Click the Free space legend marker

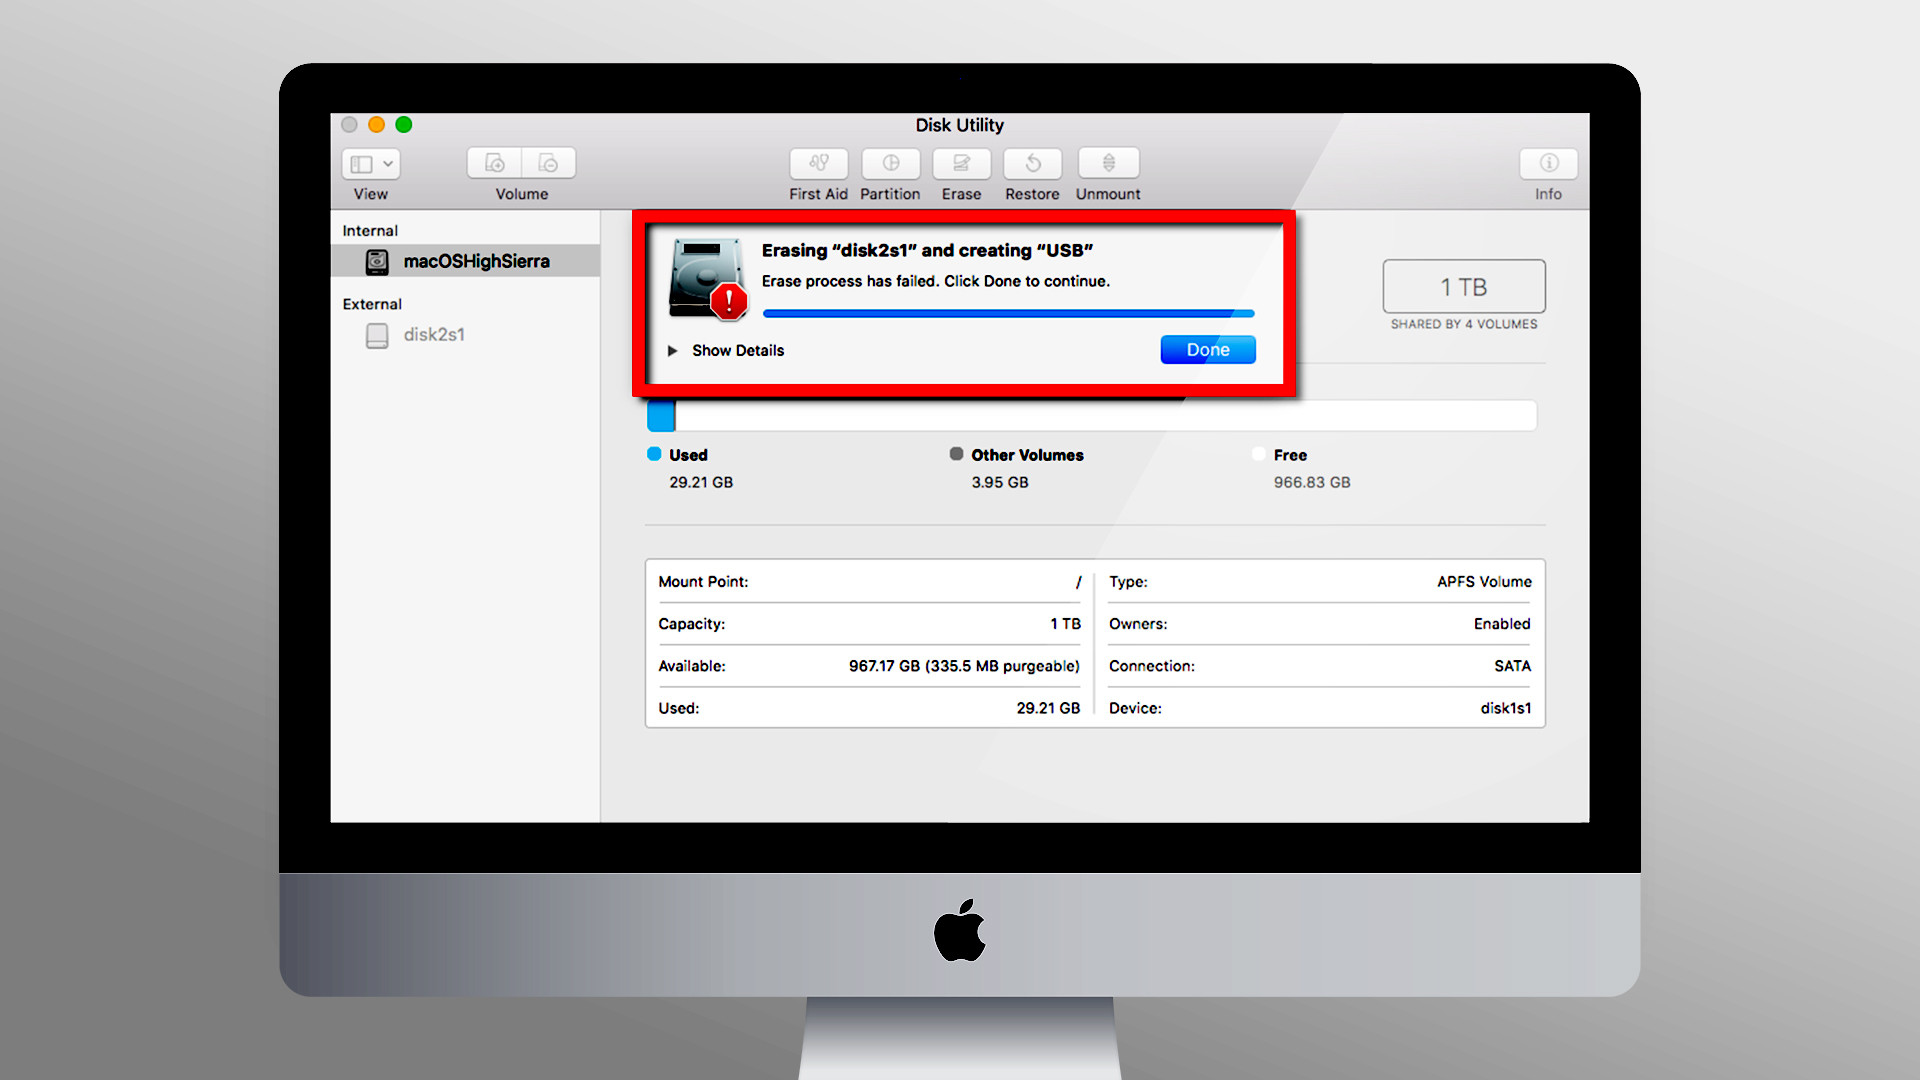click(x=1259, y=453)
